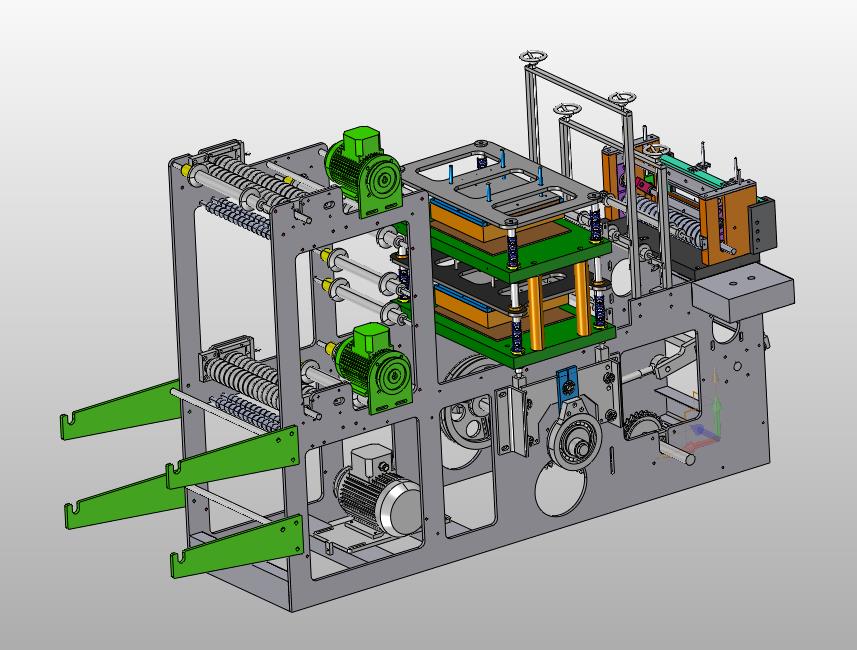This screenshot has height=650, width=857.
Task: Select the uppermost far-left green roll-holder arm
Action: click(x=120, y=409)
